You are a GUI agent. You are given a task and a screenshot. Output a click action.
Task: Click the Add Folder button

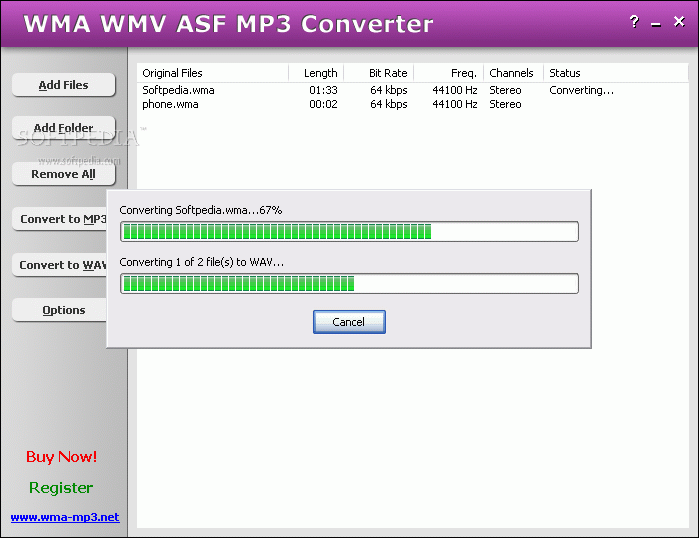click(63, 127)
